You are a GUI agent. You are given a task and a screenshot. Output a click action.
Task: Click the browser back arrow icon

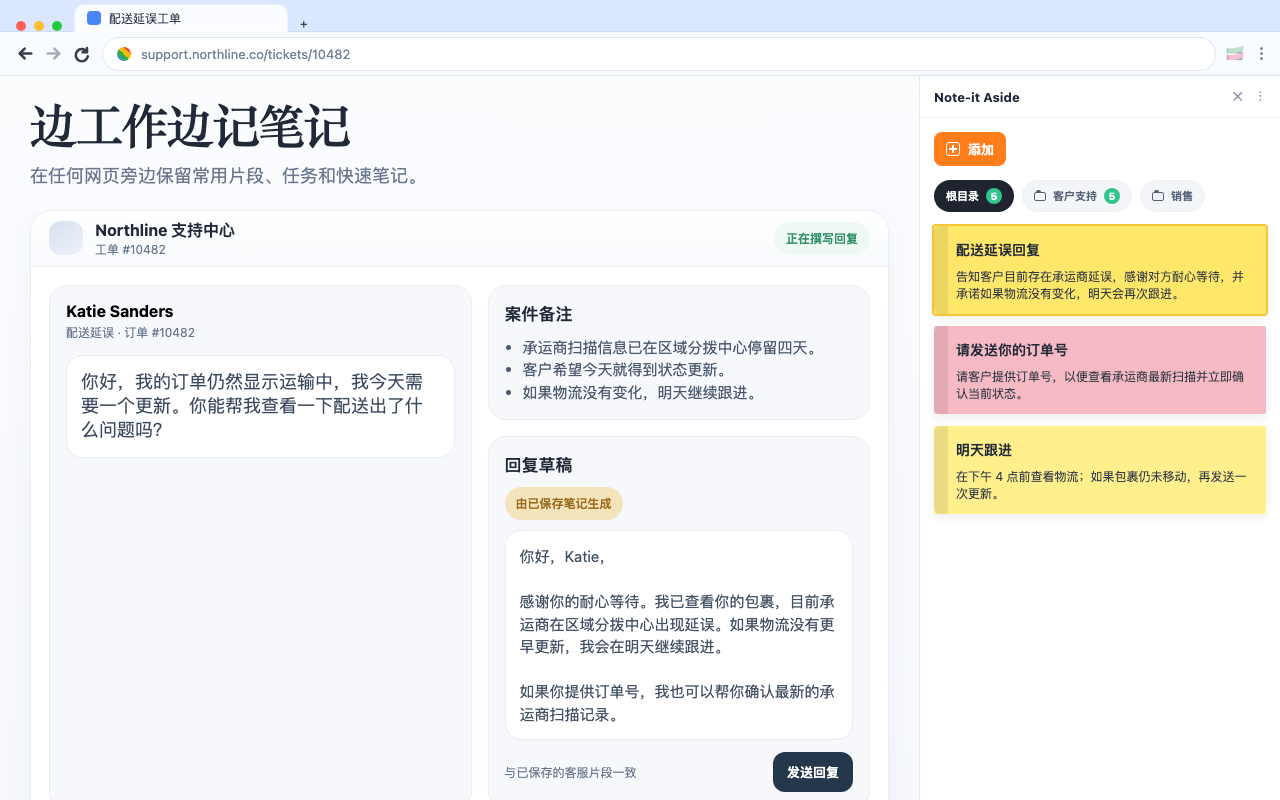point(25,54)
